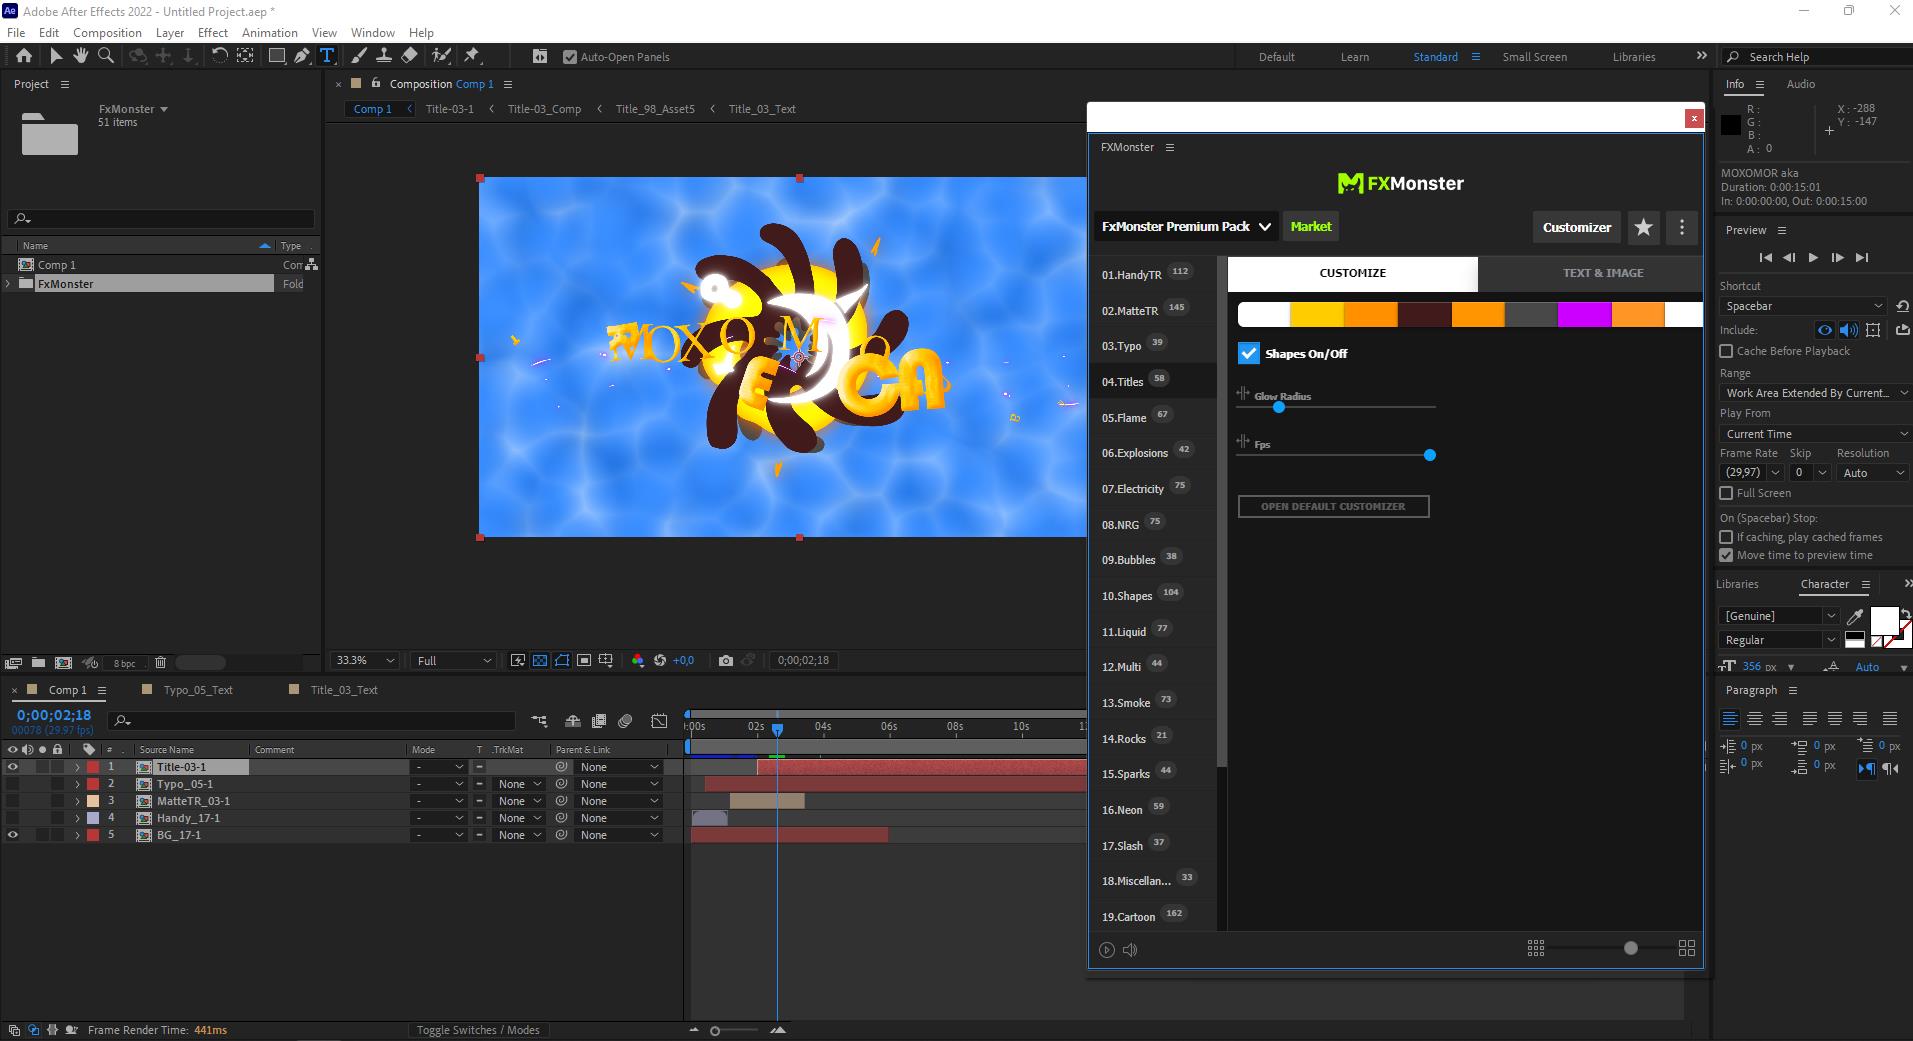This screenshot has width=1913, height=1041.
Task: Select the Roto Brush tool
Action: pos(441,56)
